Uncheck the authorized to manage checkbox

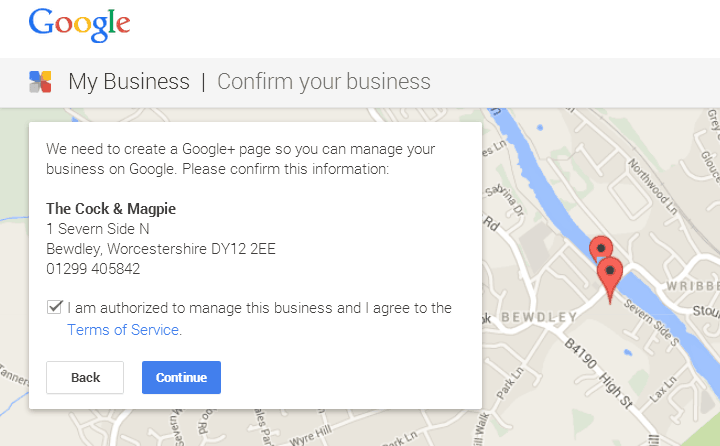click(x=55, y=307)
